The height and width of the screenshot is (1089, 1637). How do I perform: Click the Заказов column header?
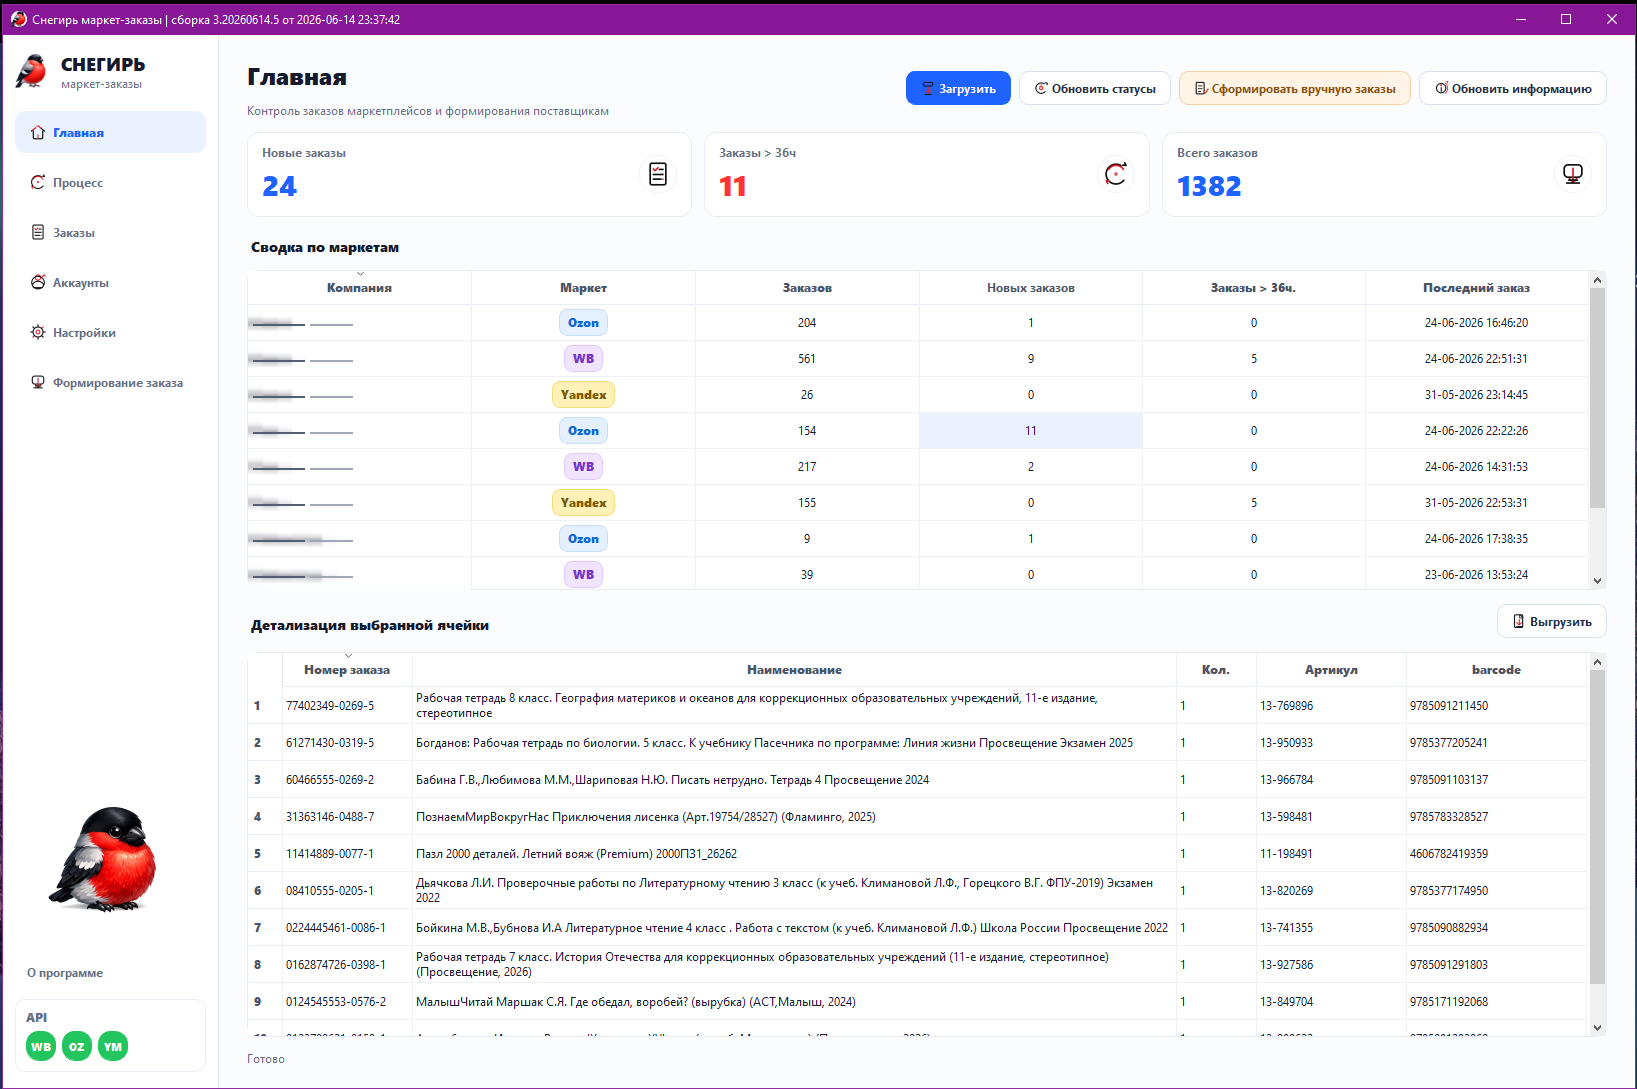point(807,288)
